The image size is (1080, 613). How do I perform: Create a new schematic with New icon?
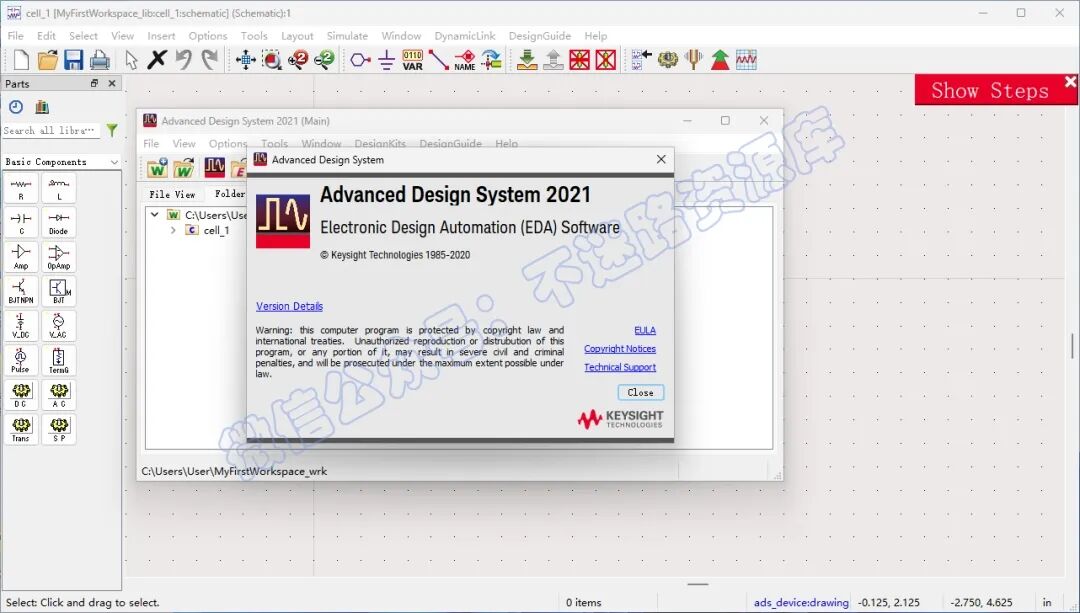pos(21,60)
